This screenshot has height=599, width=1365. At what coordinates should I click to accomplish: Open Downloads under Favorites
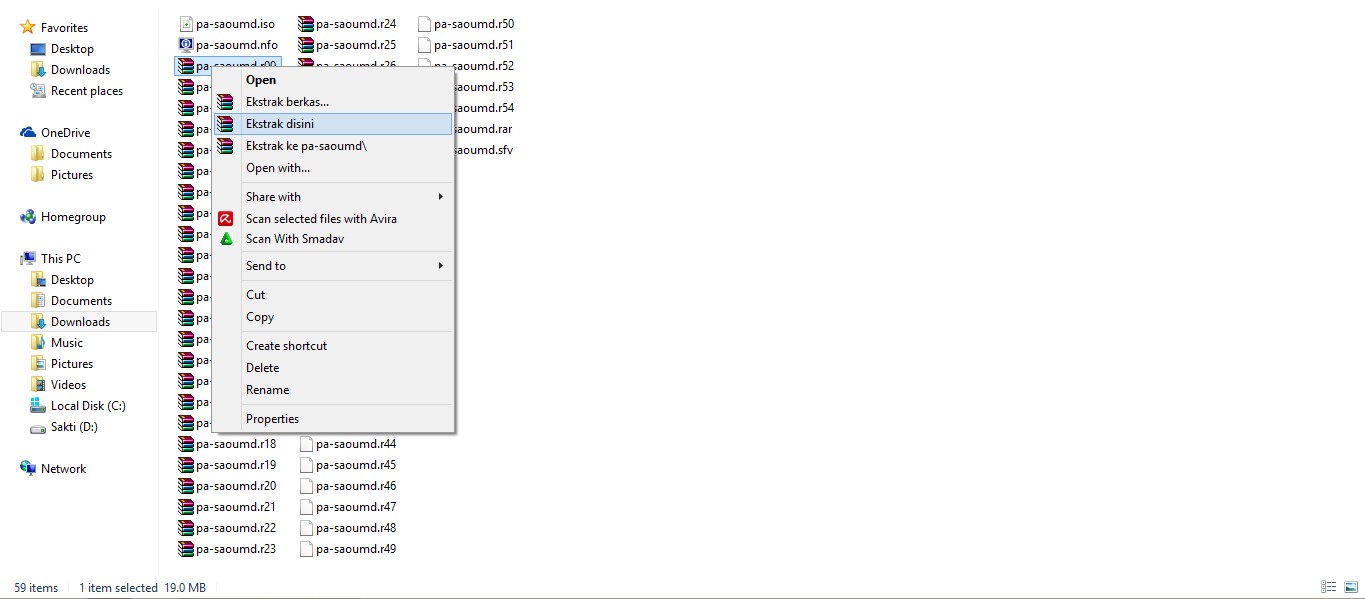point(80,69)
